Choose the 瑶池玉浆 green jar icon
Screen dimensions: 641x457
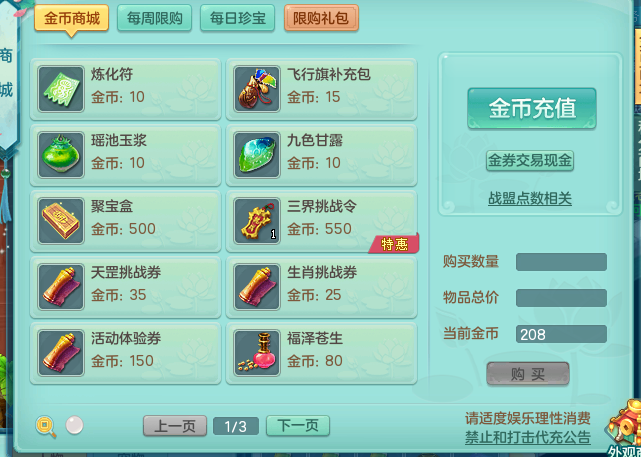click(x=61, y=155)
